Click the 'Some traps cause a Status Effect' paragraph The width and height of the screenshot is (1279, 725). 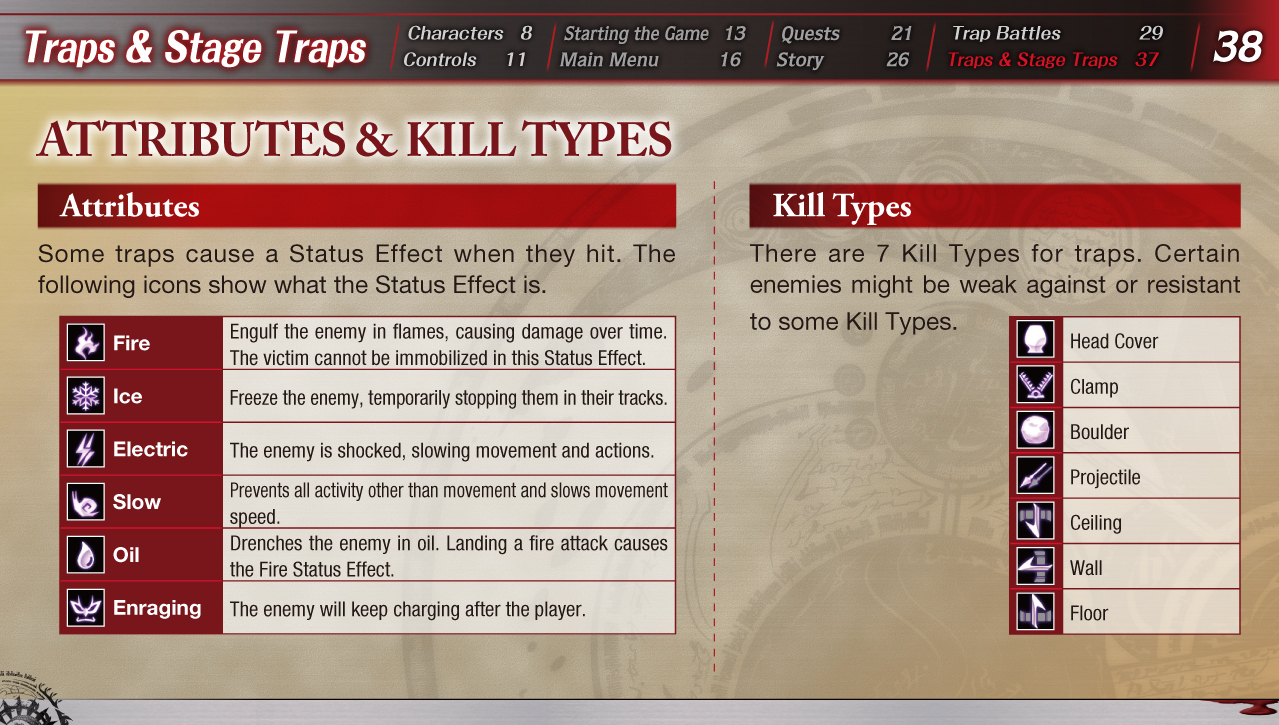(357, 269)
